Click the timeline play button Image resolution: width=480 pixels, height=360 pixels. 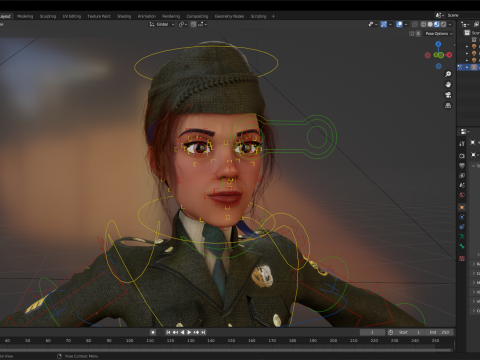pos(189,332)
